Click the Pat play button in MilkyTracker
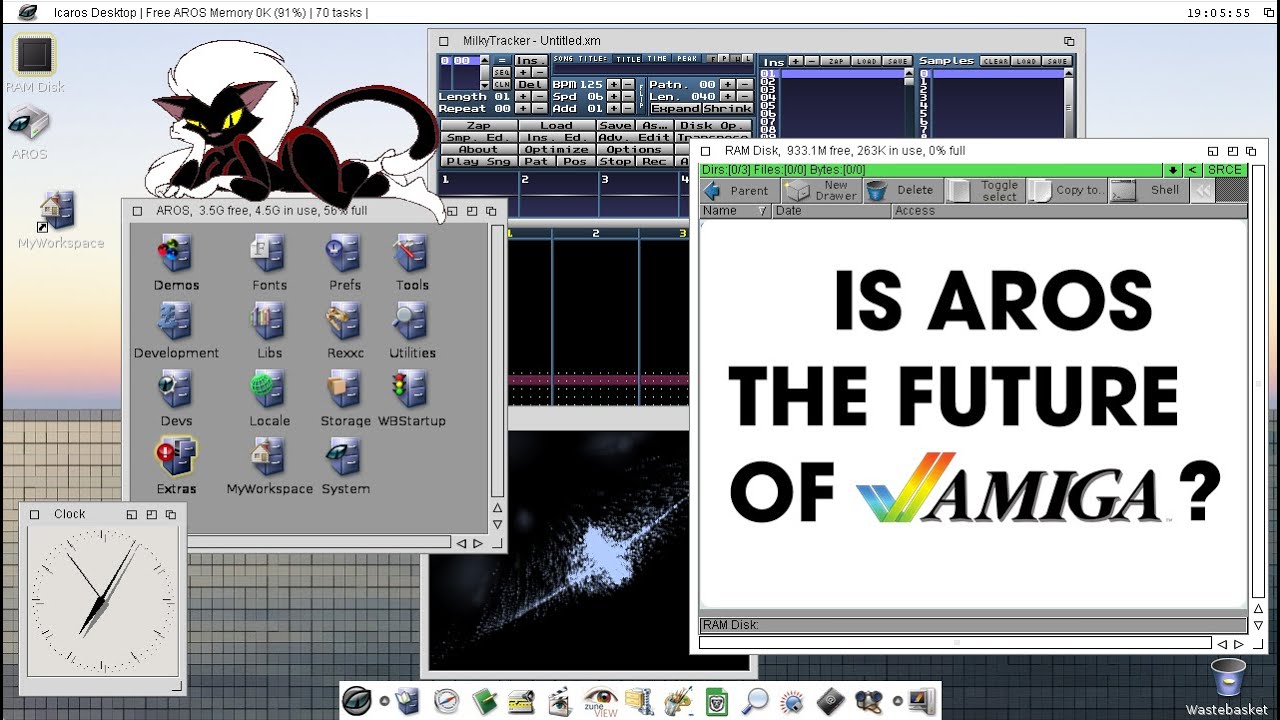The height and width of the screenshot is (720, 1280). [536, 161]
